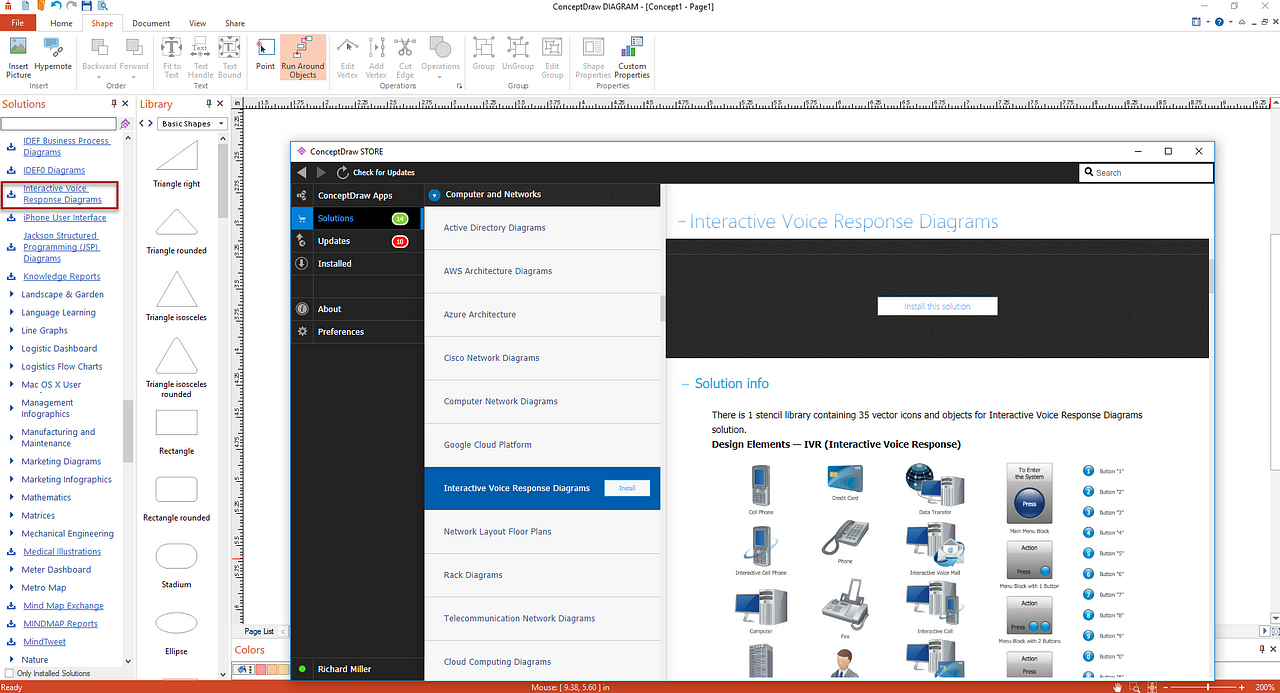Image resolution: width=1280 pixels, height=693 pixels.
Task: Enable Only Installed Solutions checkbox
Action: [10, 674]
